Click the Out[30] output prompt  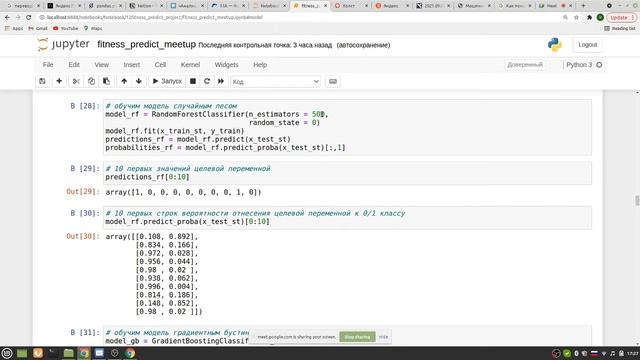(83, 236)
